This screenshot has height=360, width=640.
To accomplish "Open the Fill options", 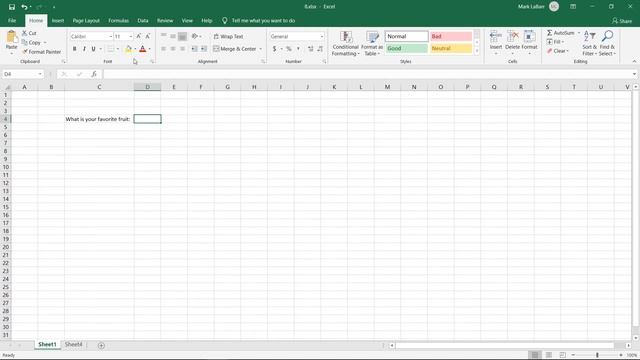I will [555, 42].
